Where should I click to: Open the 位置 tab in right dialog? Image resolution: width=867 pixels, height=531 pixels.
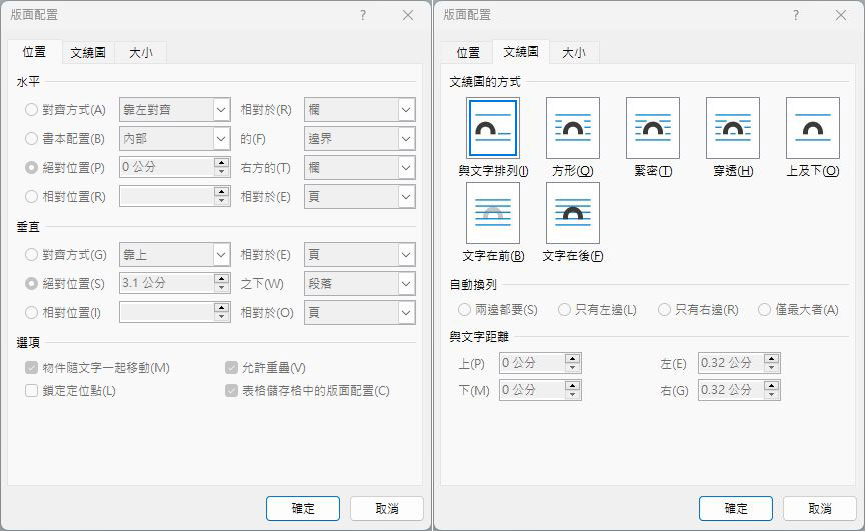point(468,53)
